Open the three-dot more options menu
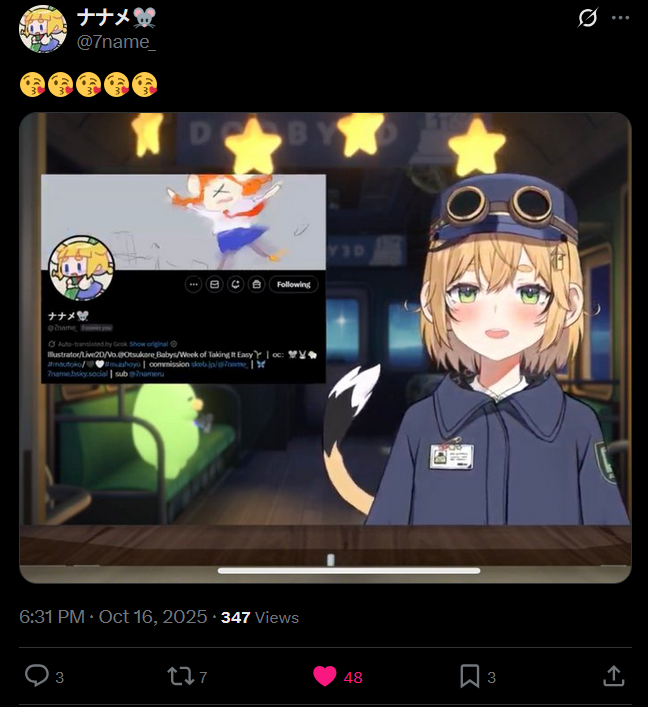The width and height of the screenshot is (648, 707). tap(620, 18)
